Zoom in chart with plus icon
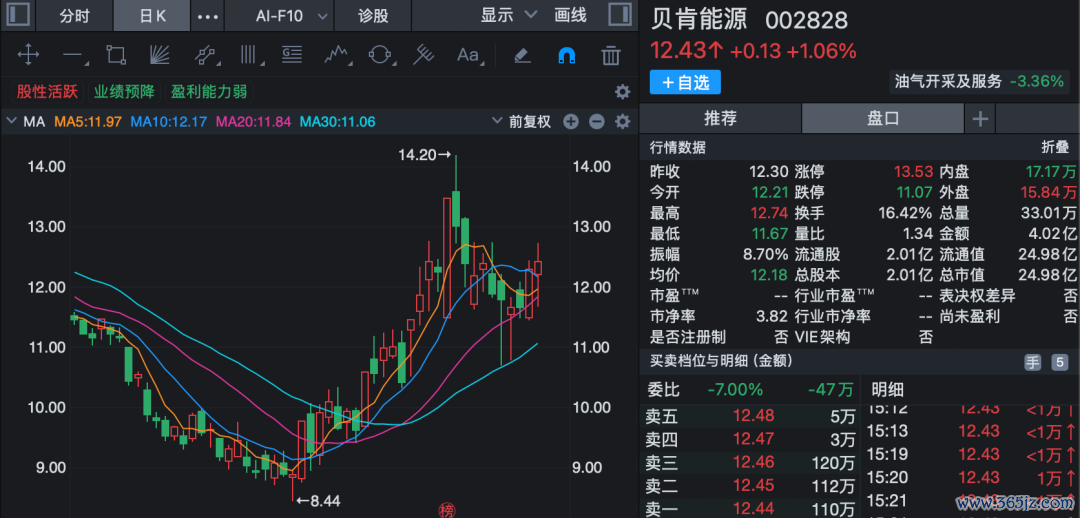The image size is (1080, 518). [571, 122]
